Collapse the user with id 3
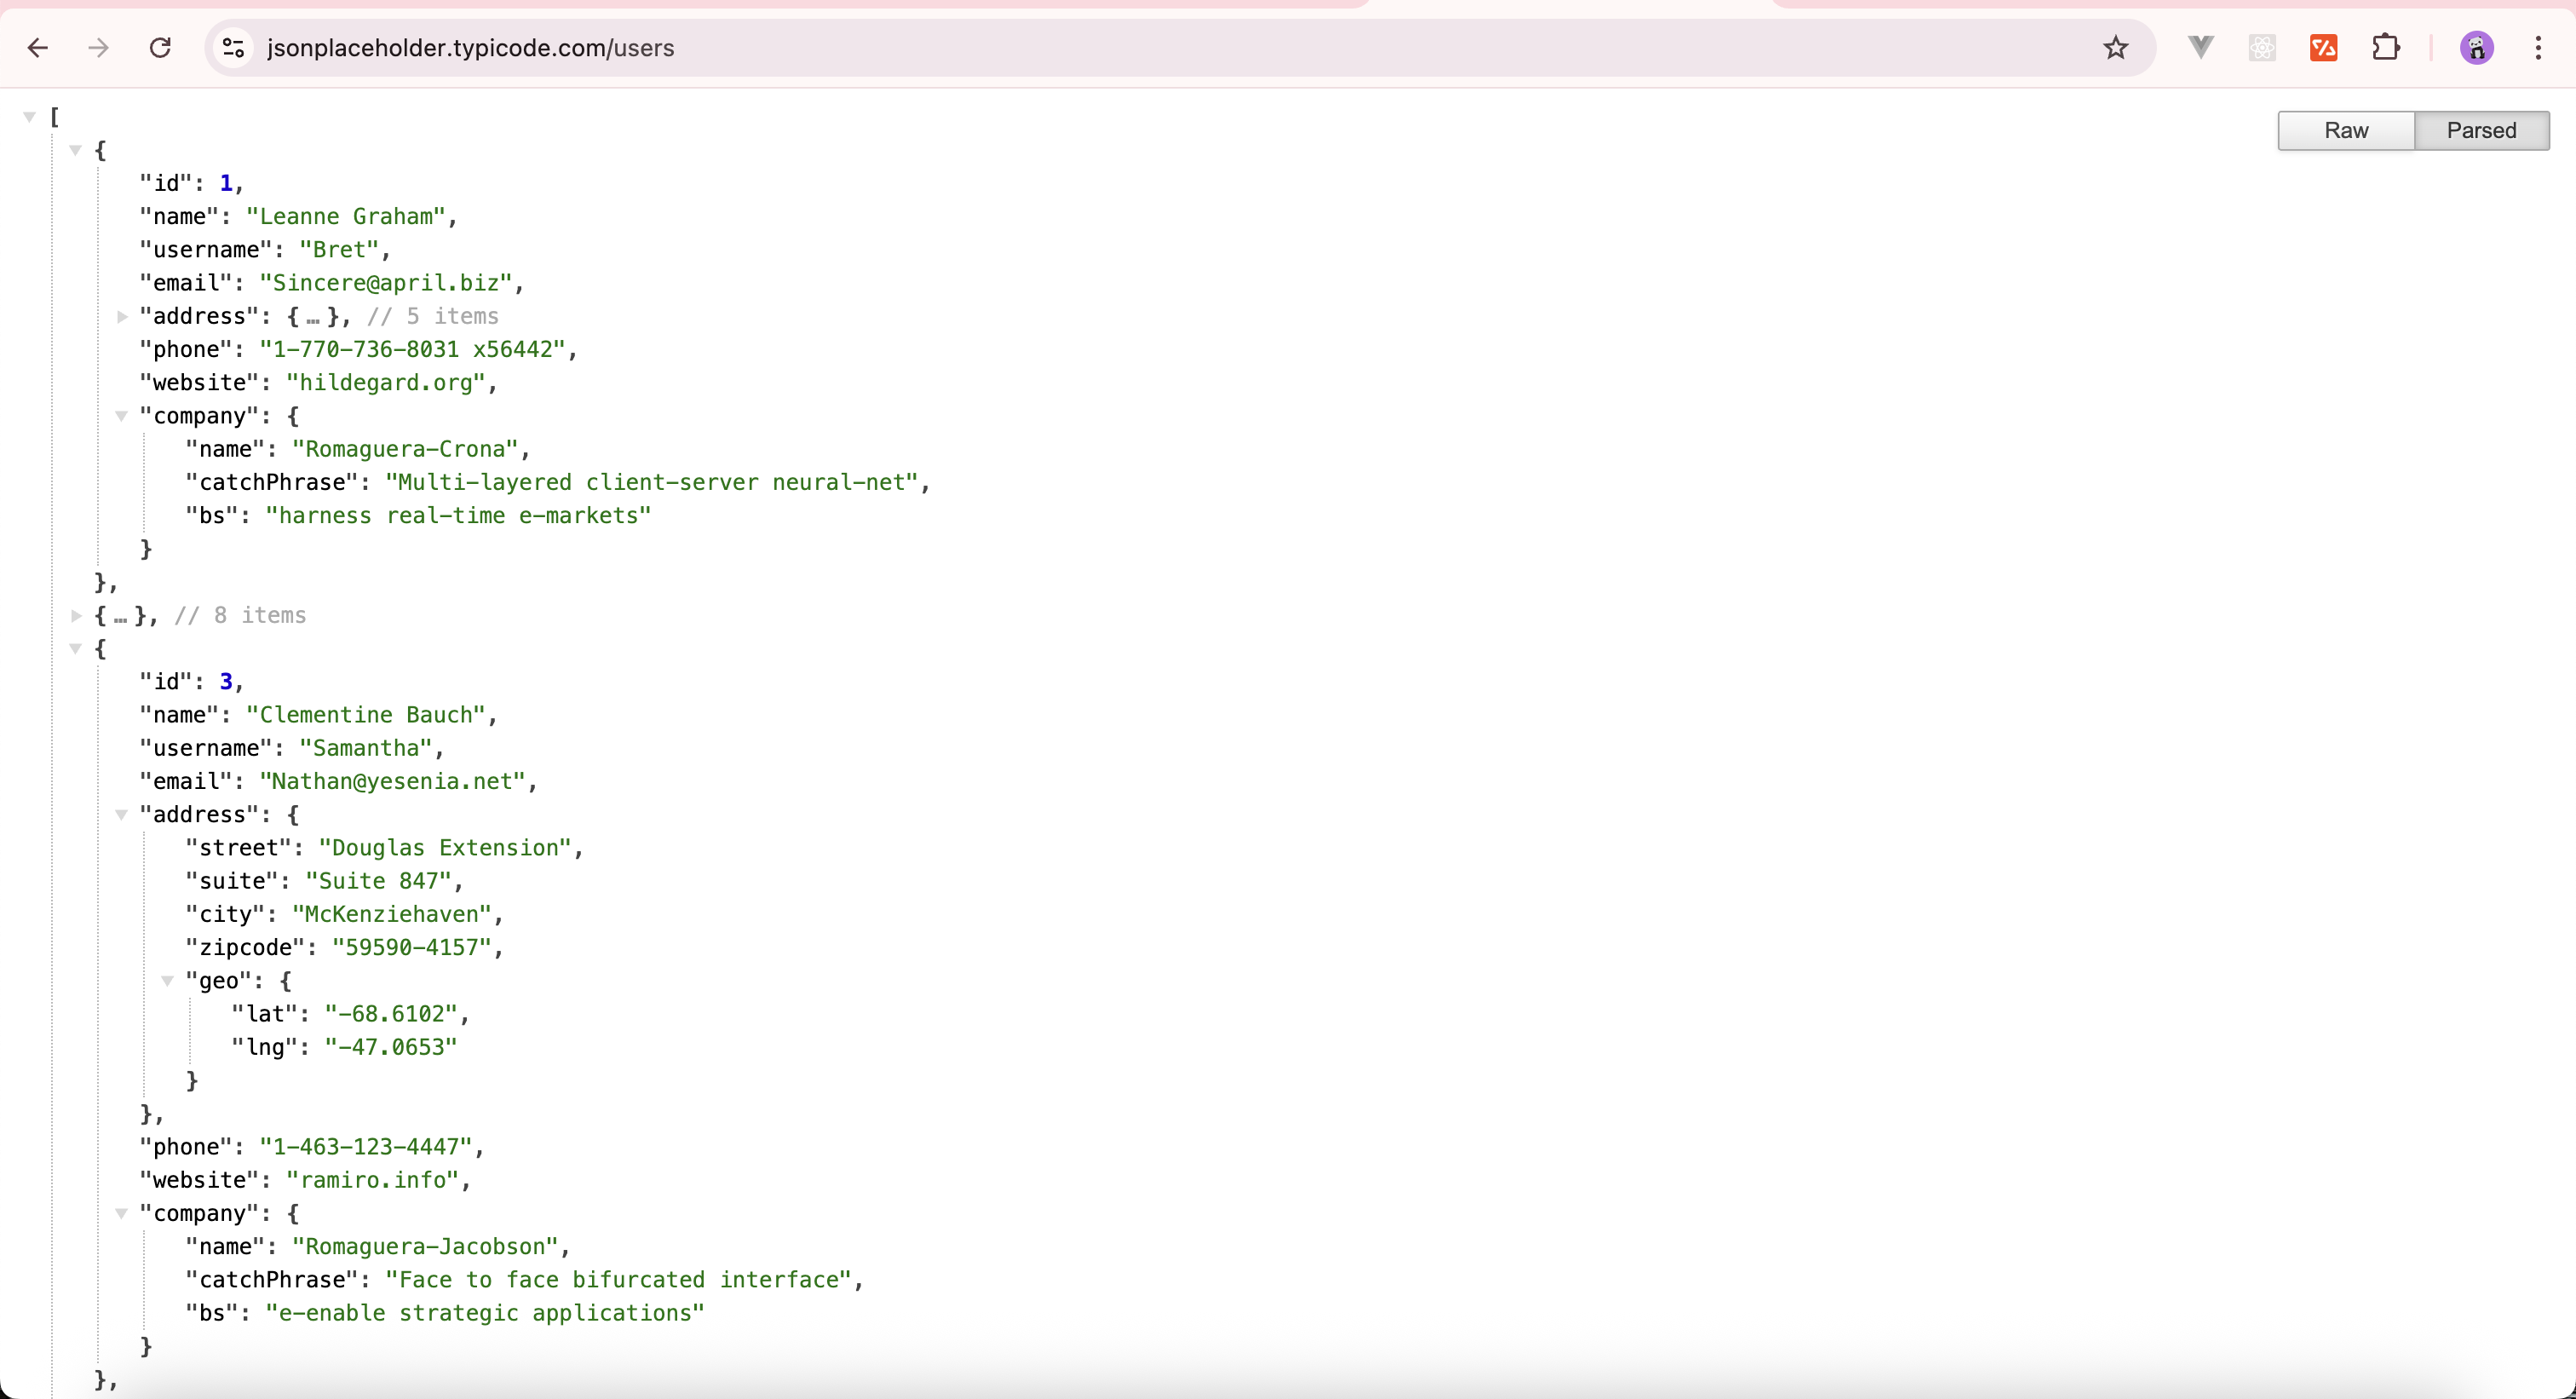The width and height of the screenshot is (2576, 1399). click(75, 649)
